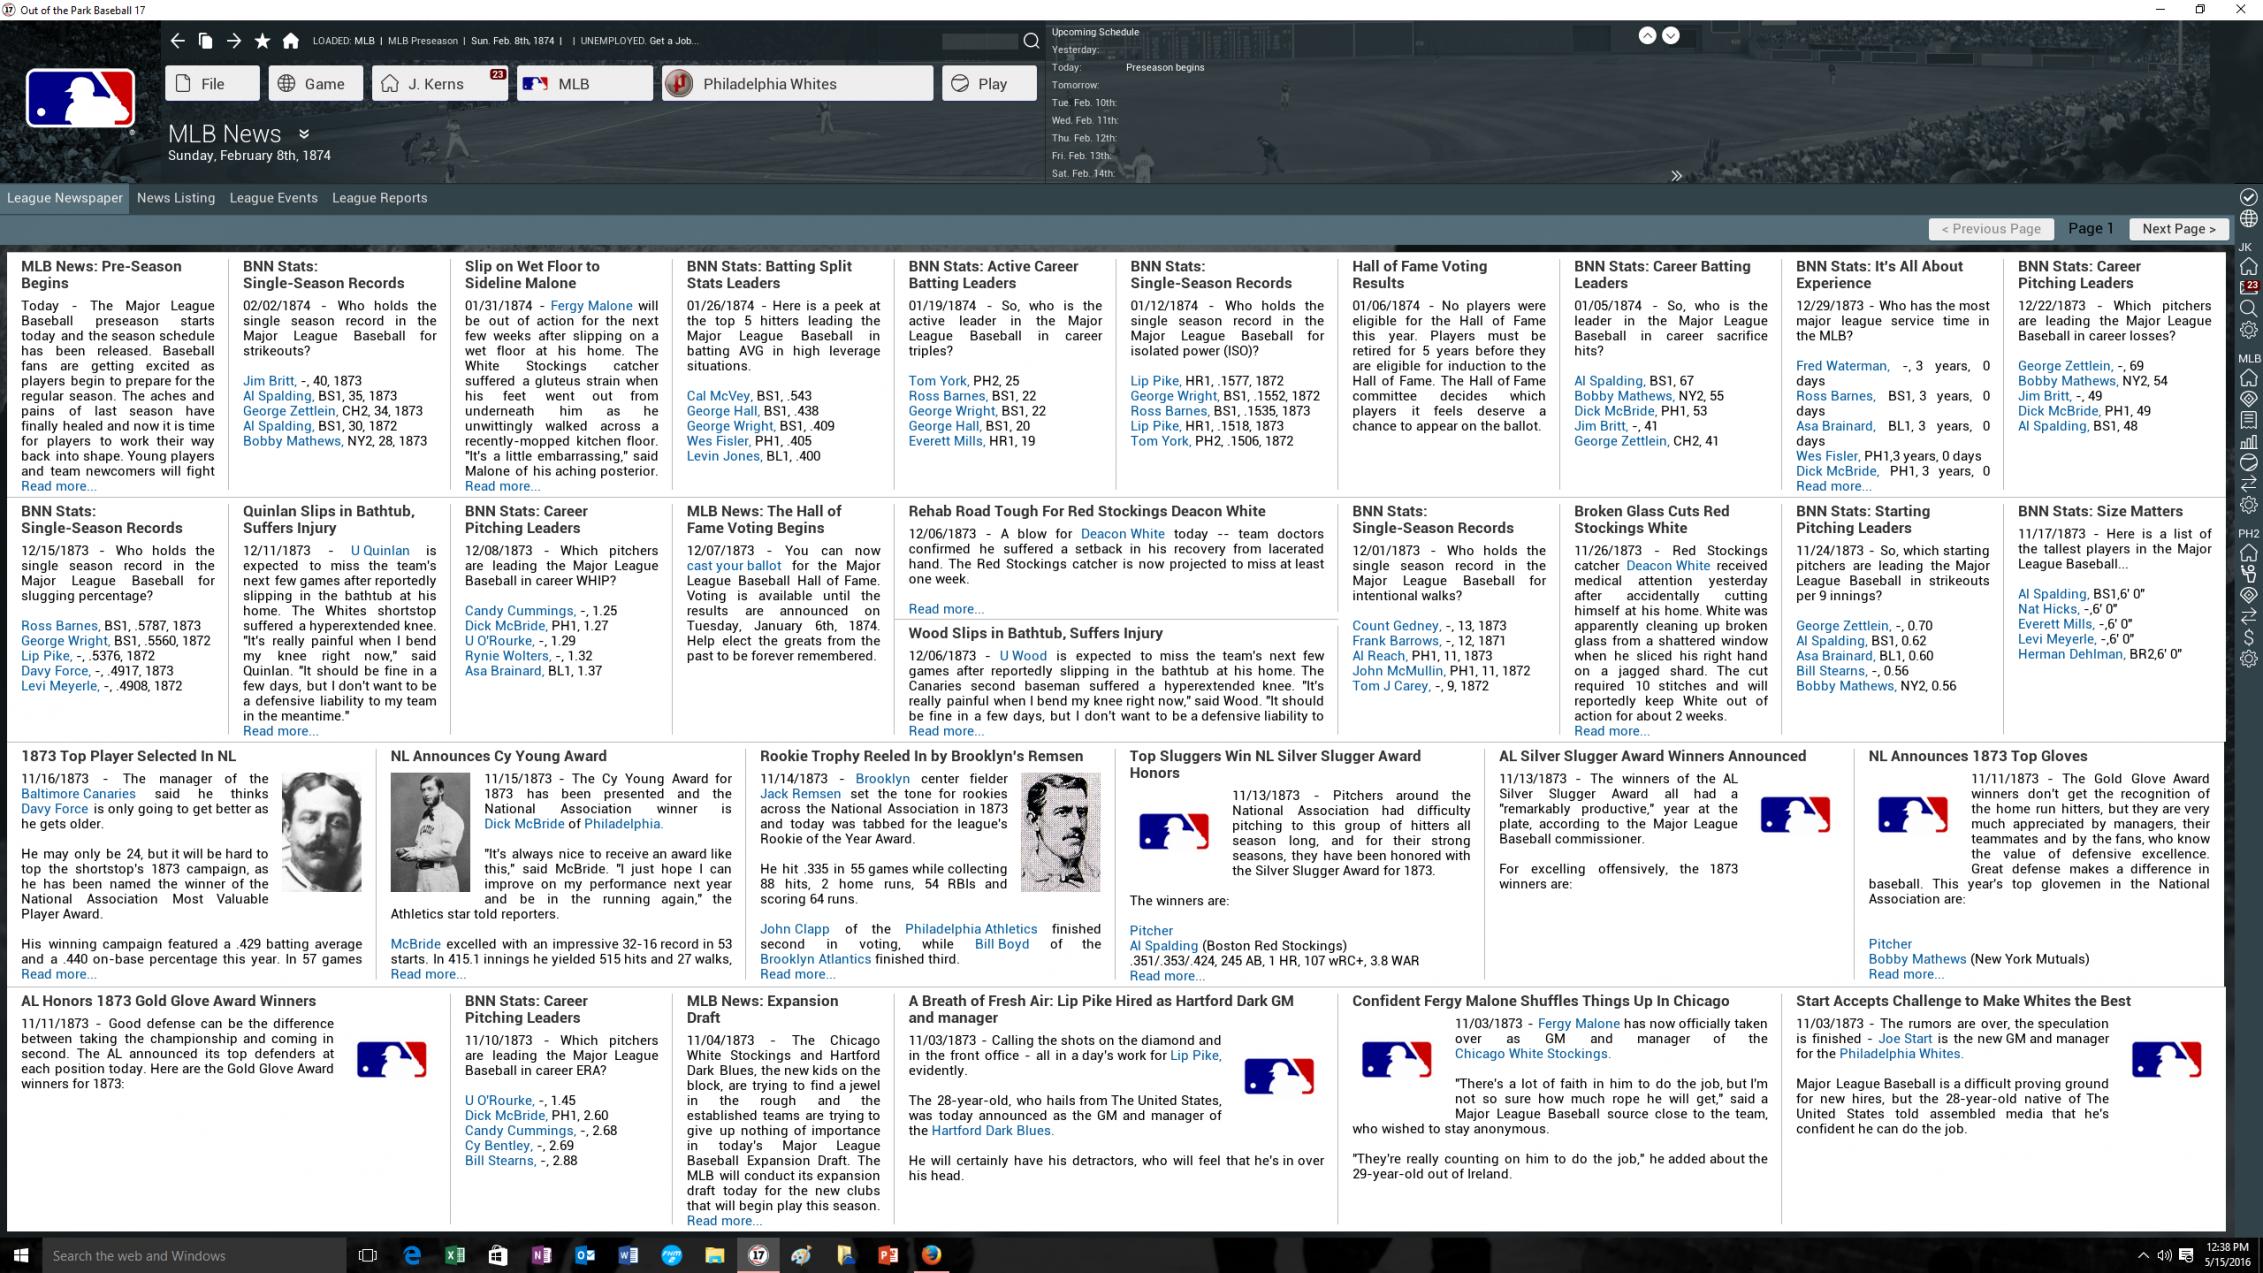
Task: Click the search magnifier icon by search box
Action: 1031,41
